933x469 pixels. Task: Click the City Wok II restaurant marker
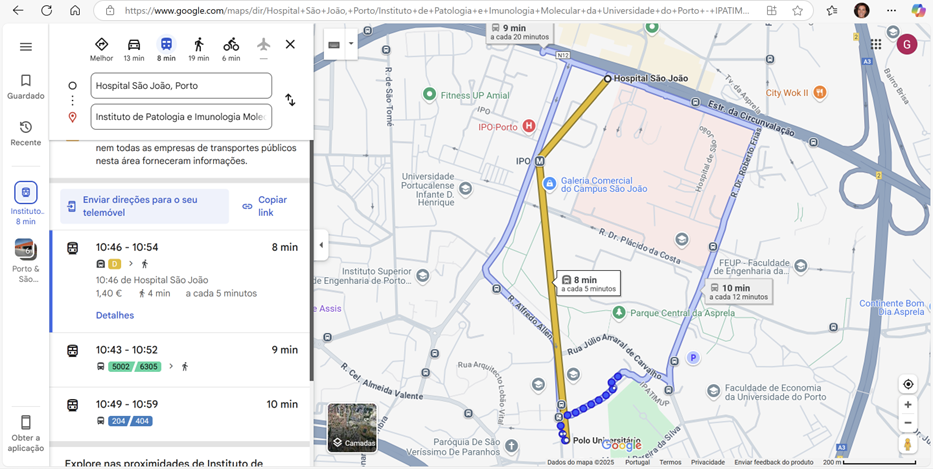(x=819, y=92)
